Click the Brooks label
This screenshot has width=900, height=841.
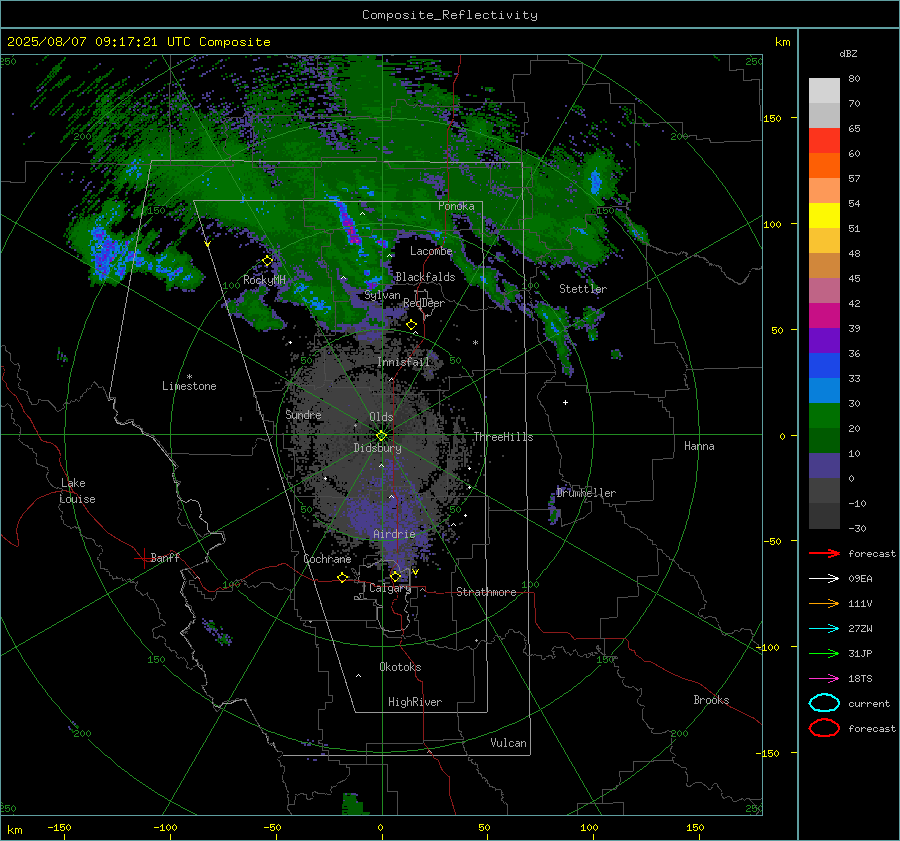click(711, 700)
